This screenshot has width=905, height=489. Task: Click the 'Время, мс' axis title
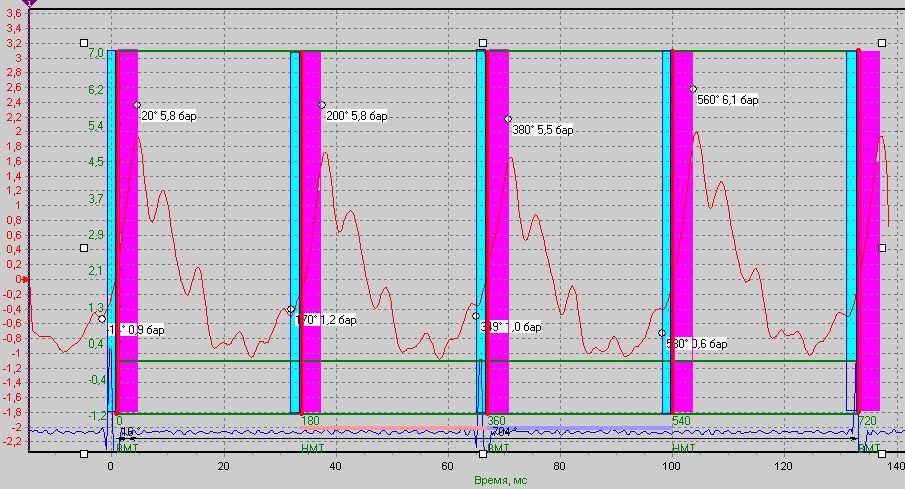tap(500, 480)
